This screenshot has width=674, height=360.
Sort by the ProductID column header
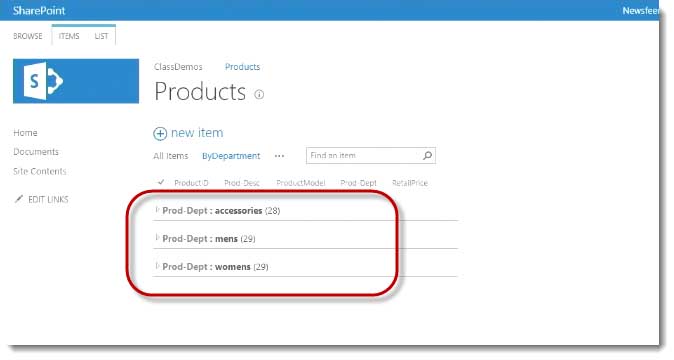191,183
